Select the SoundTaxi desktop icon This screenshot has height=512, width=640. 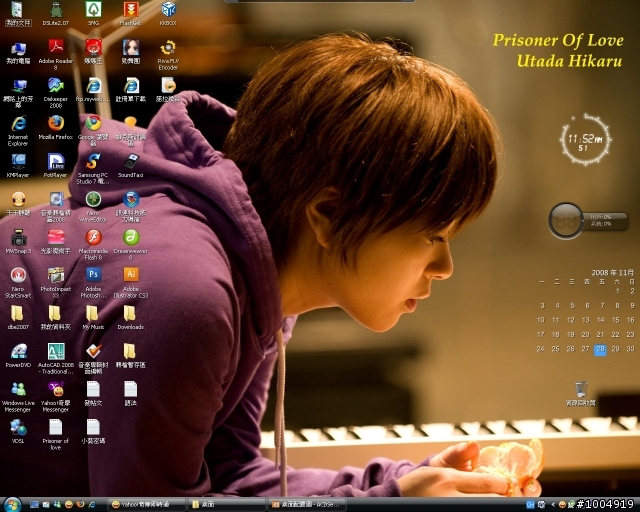(131, 165)
